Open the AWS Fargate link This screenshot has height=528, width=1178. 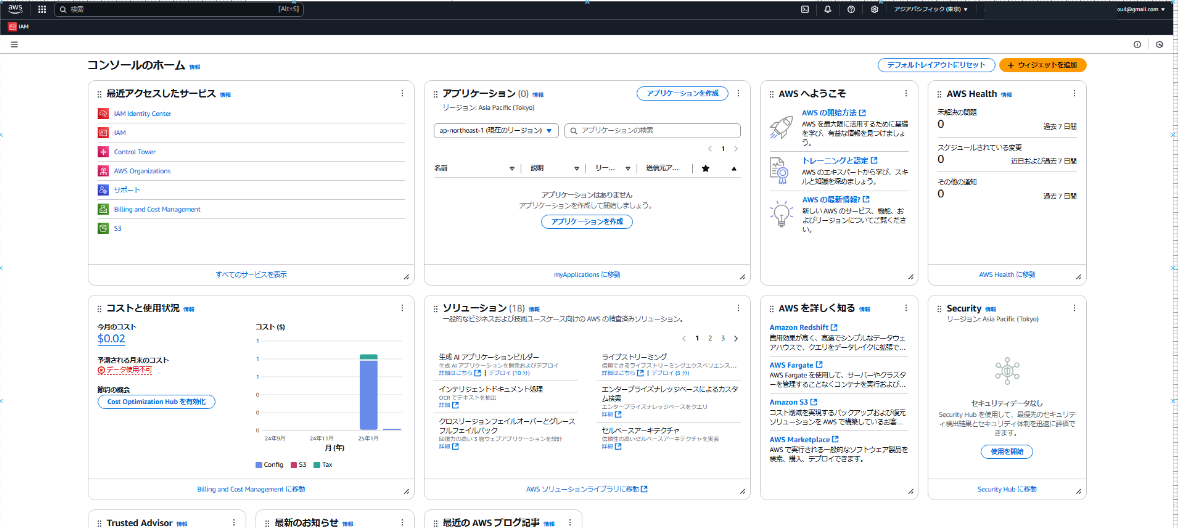click(796, 365)
